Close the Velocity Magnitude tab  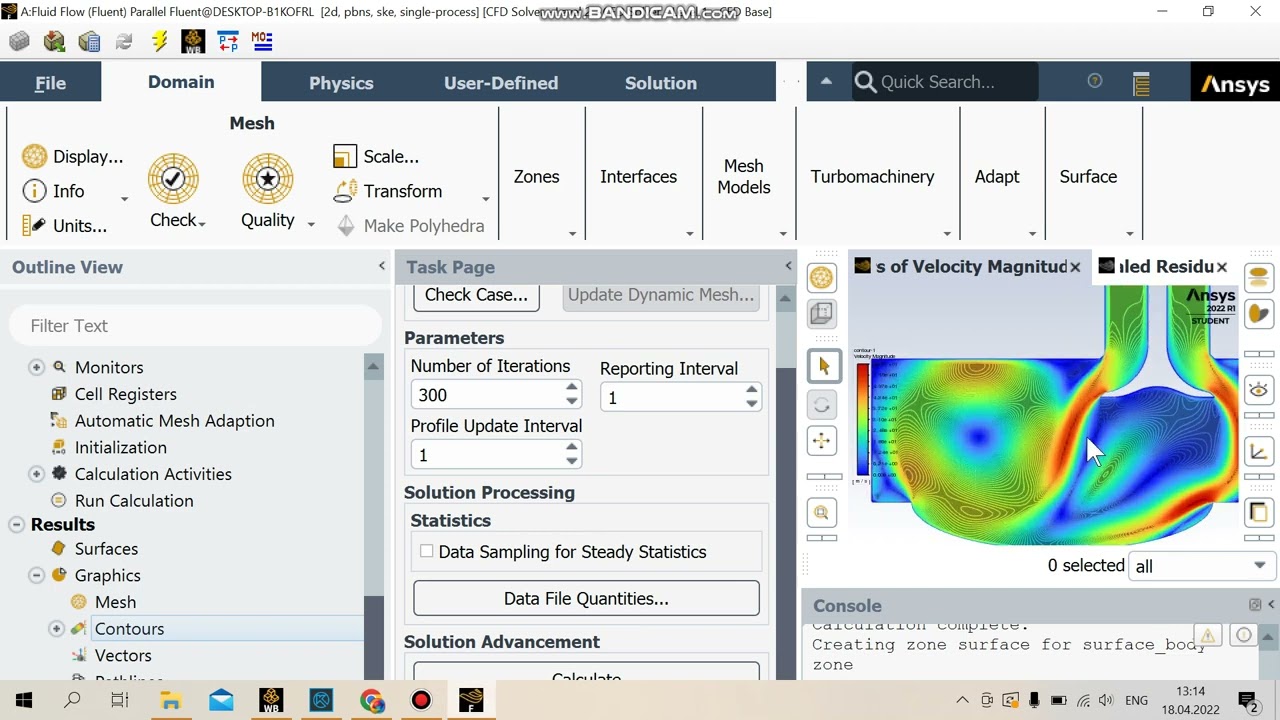1075,267
